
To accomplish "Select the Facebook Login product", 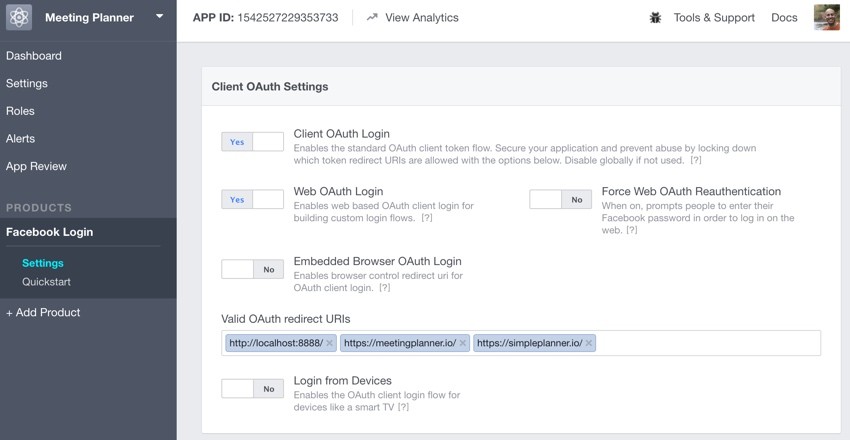I will (49, 232).
